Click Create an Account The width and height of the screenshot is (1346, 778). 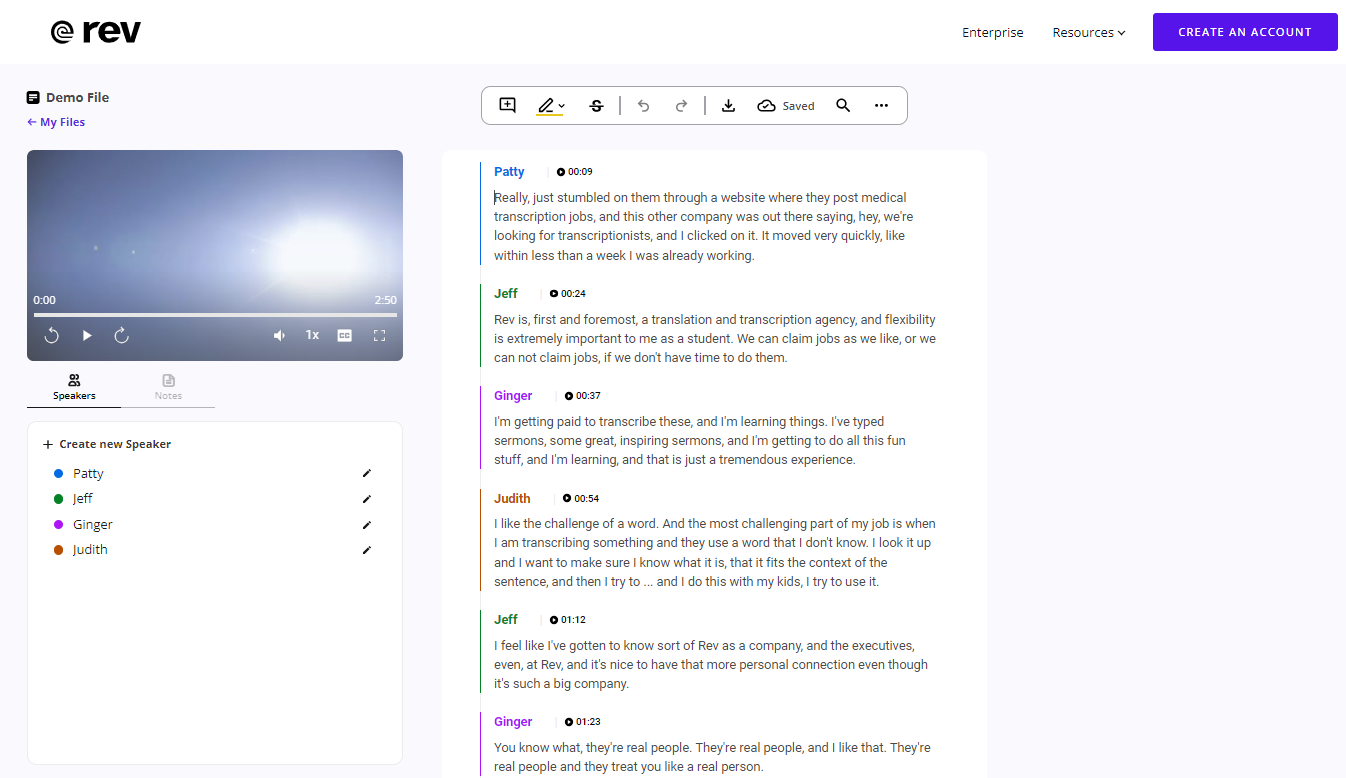1245,32
